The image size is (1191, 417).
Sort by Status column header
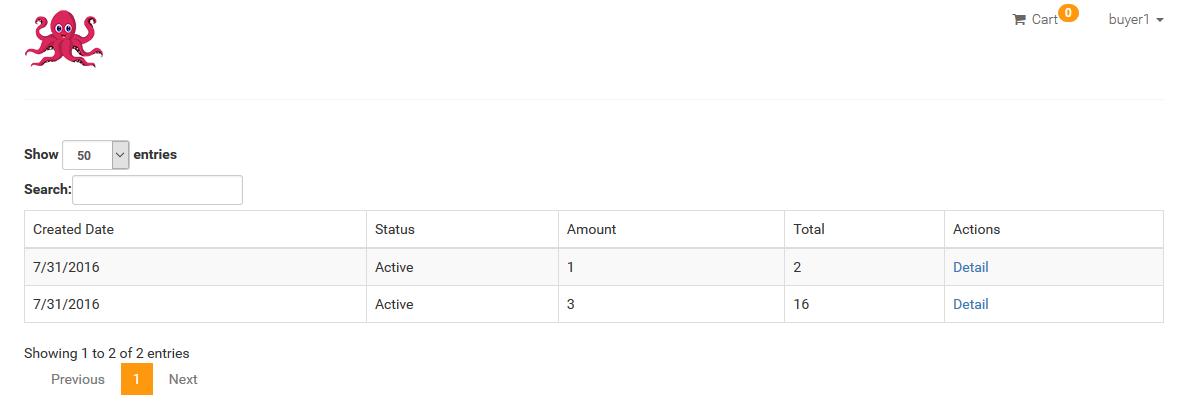pyautogui.click(x=395, y=229)
